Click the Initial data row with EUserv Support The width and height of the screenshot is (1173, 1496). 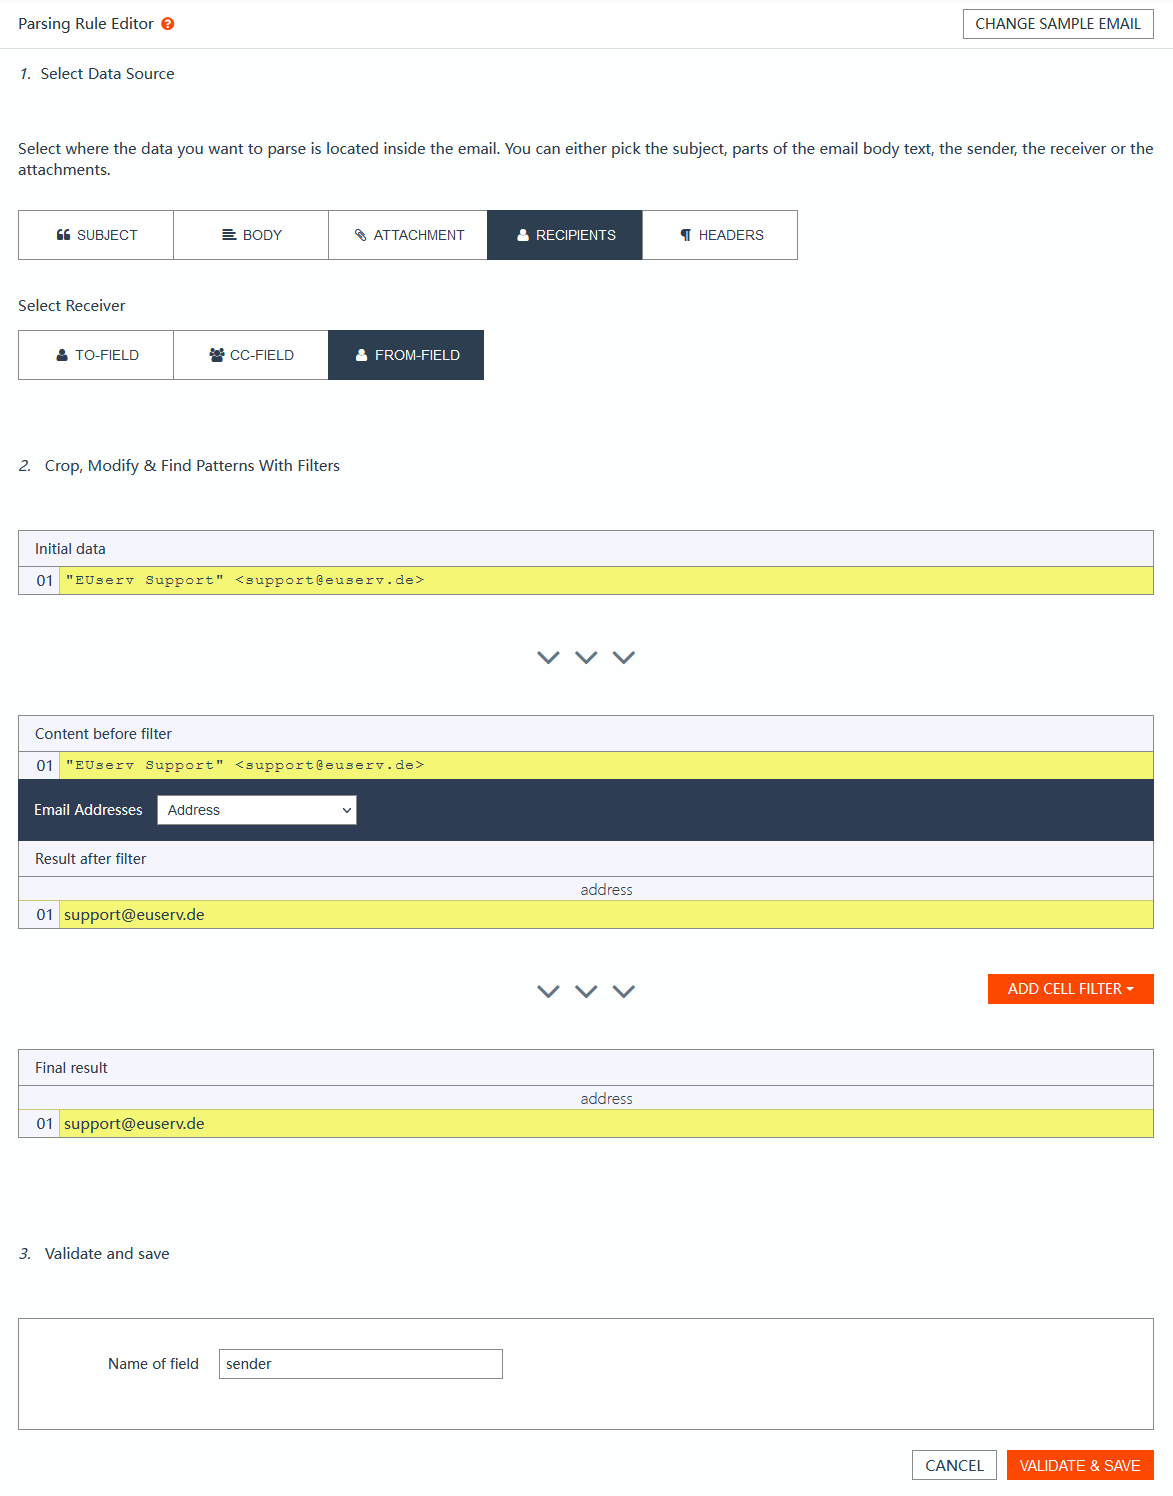point(586,580)
